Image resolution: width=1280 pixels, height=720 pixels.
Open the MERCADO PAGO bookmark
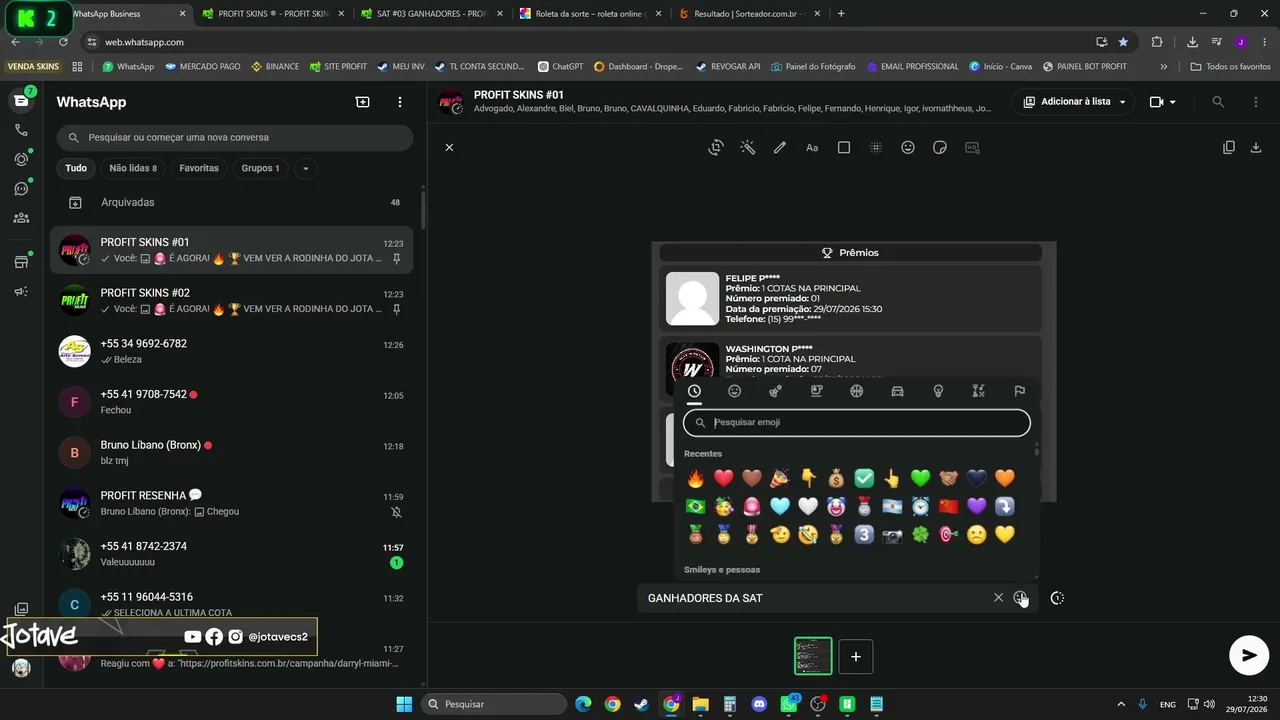[203, 66]
